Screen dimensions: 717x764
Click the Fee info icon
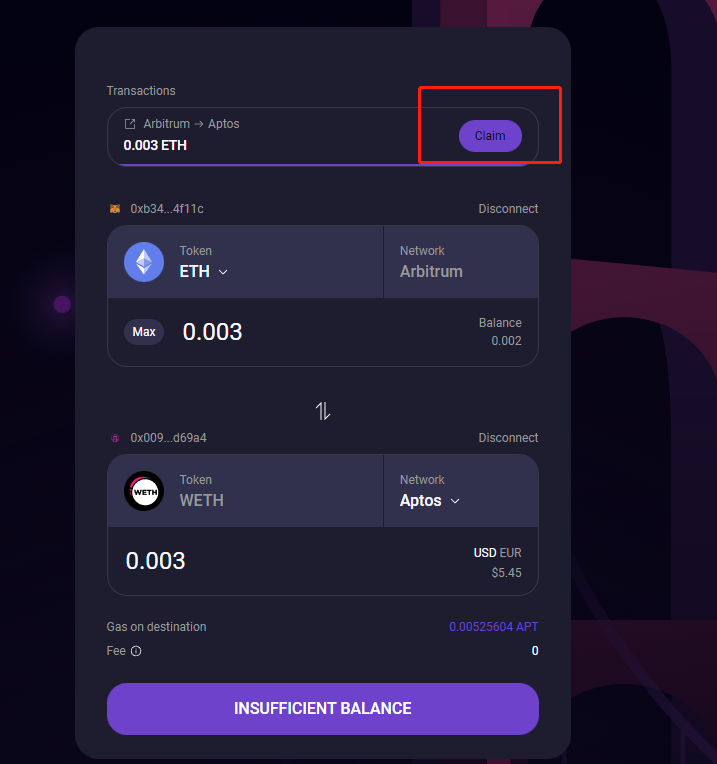(x=136, y=651)
